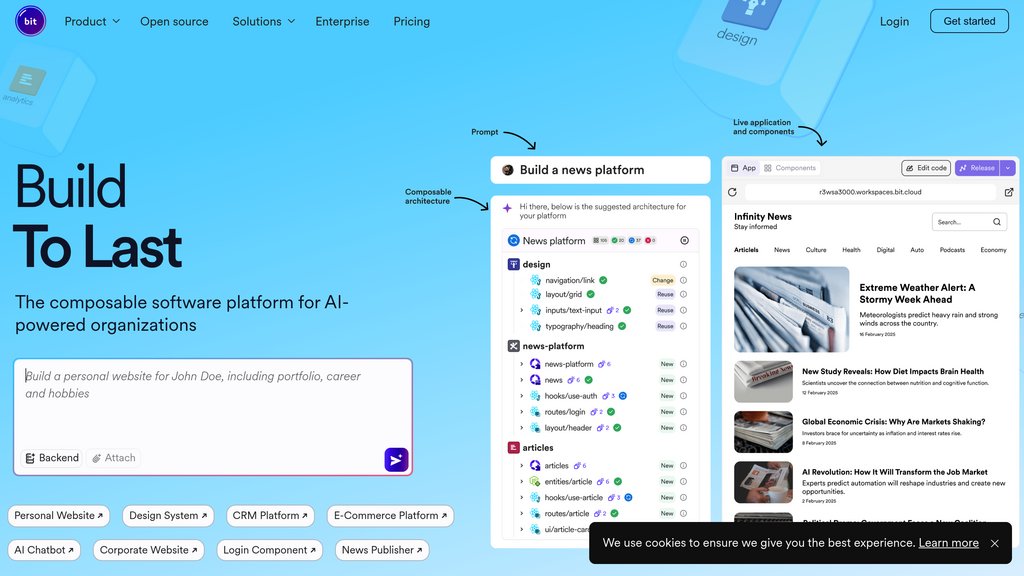Click info icon on hooks/use-auth row
Viewport: 1024px width, 576px height.
pos(683,396)
